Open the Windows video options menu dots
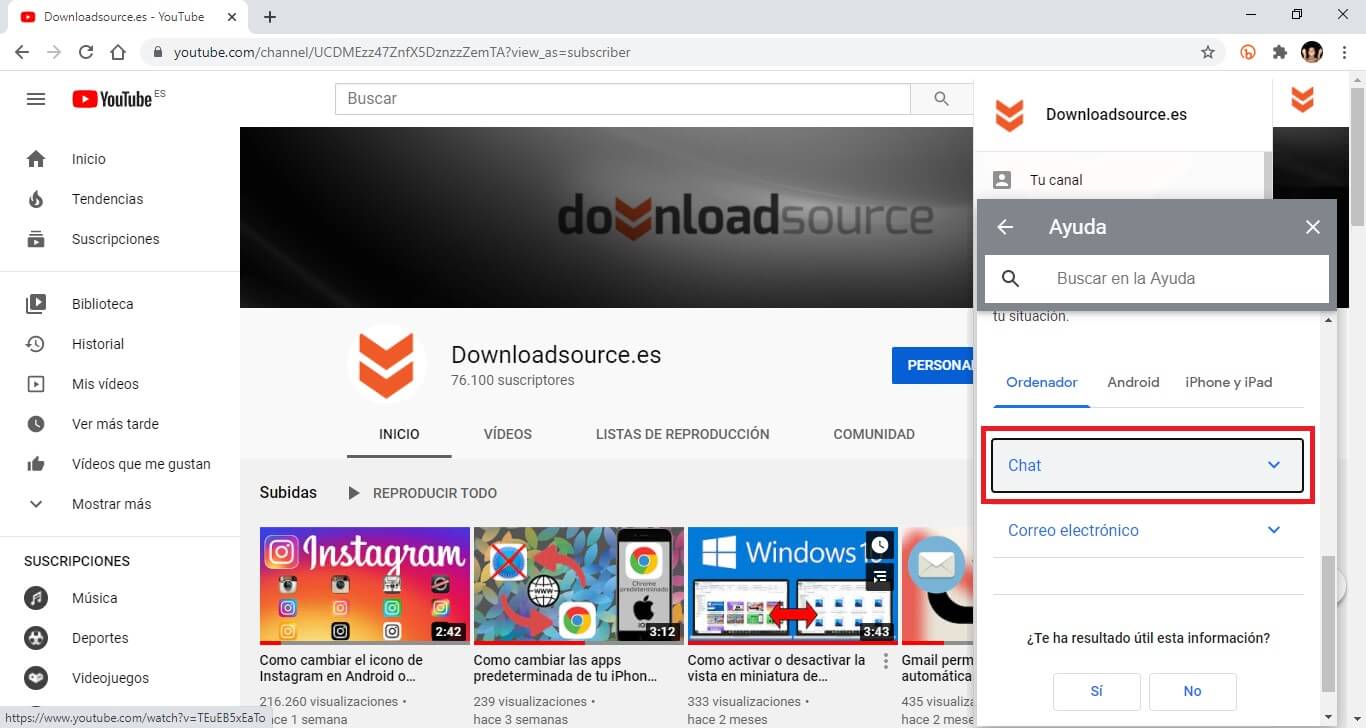Viewport: 1366px width, 728px height. pyautogui.click(x=885, y=661)
